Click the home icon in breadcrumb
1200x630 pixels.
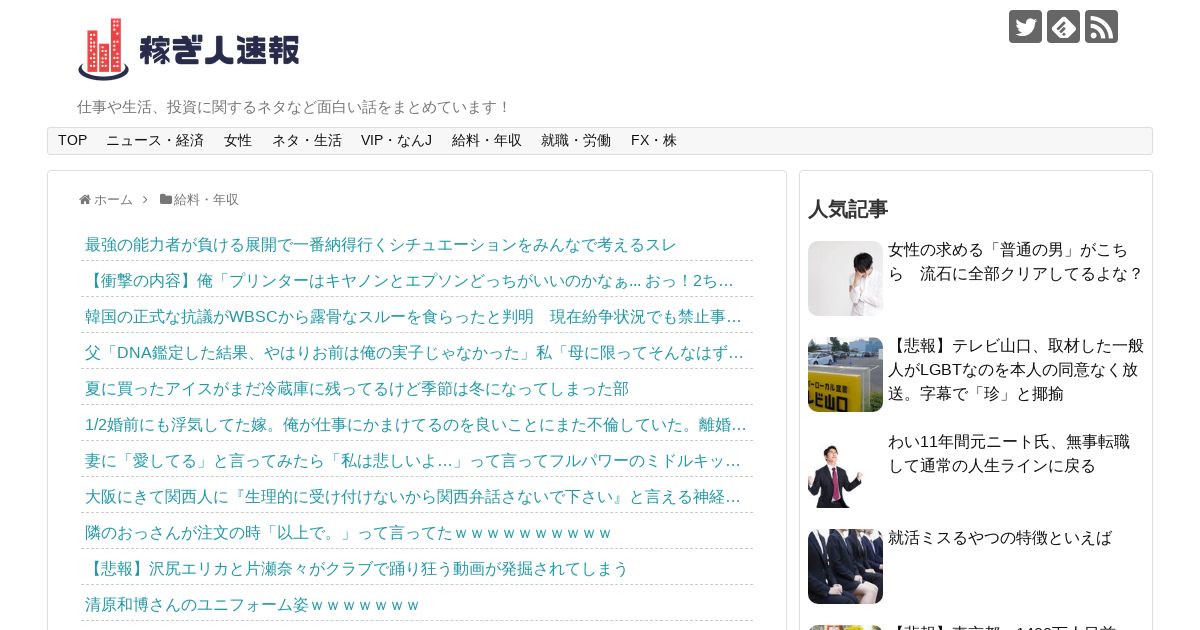[x=85, y=199]
